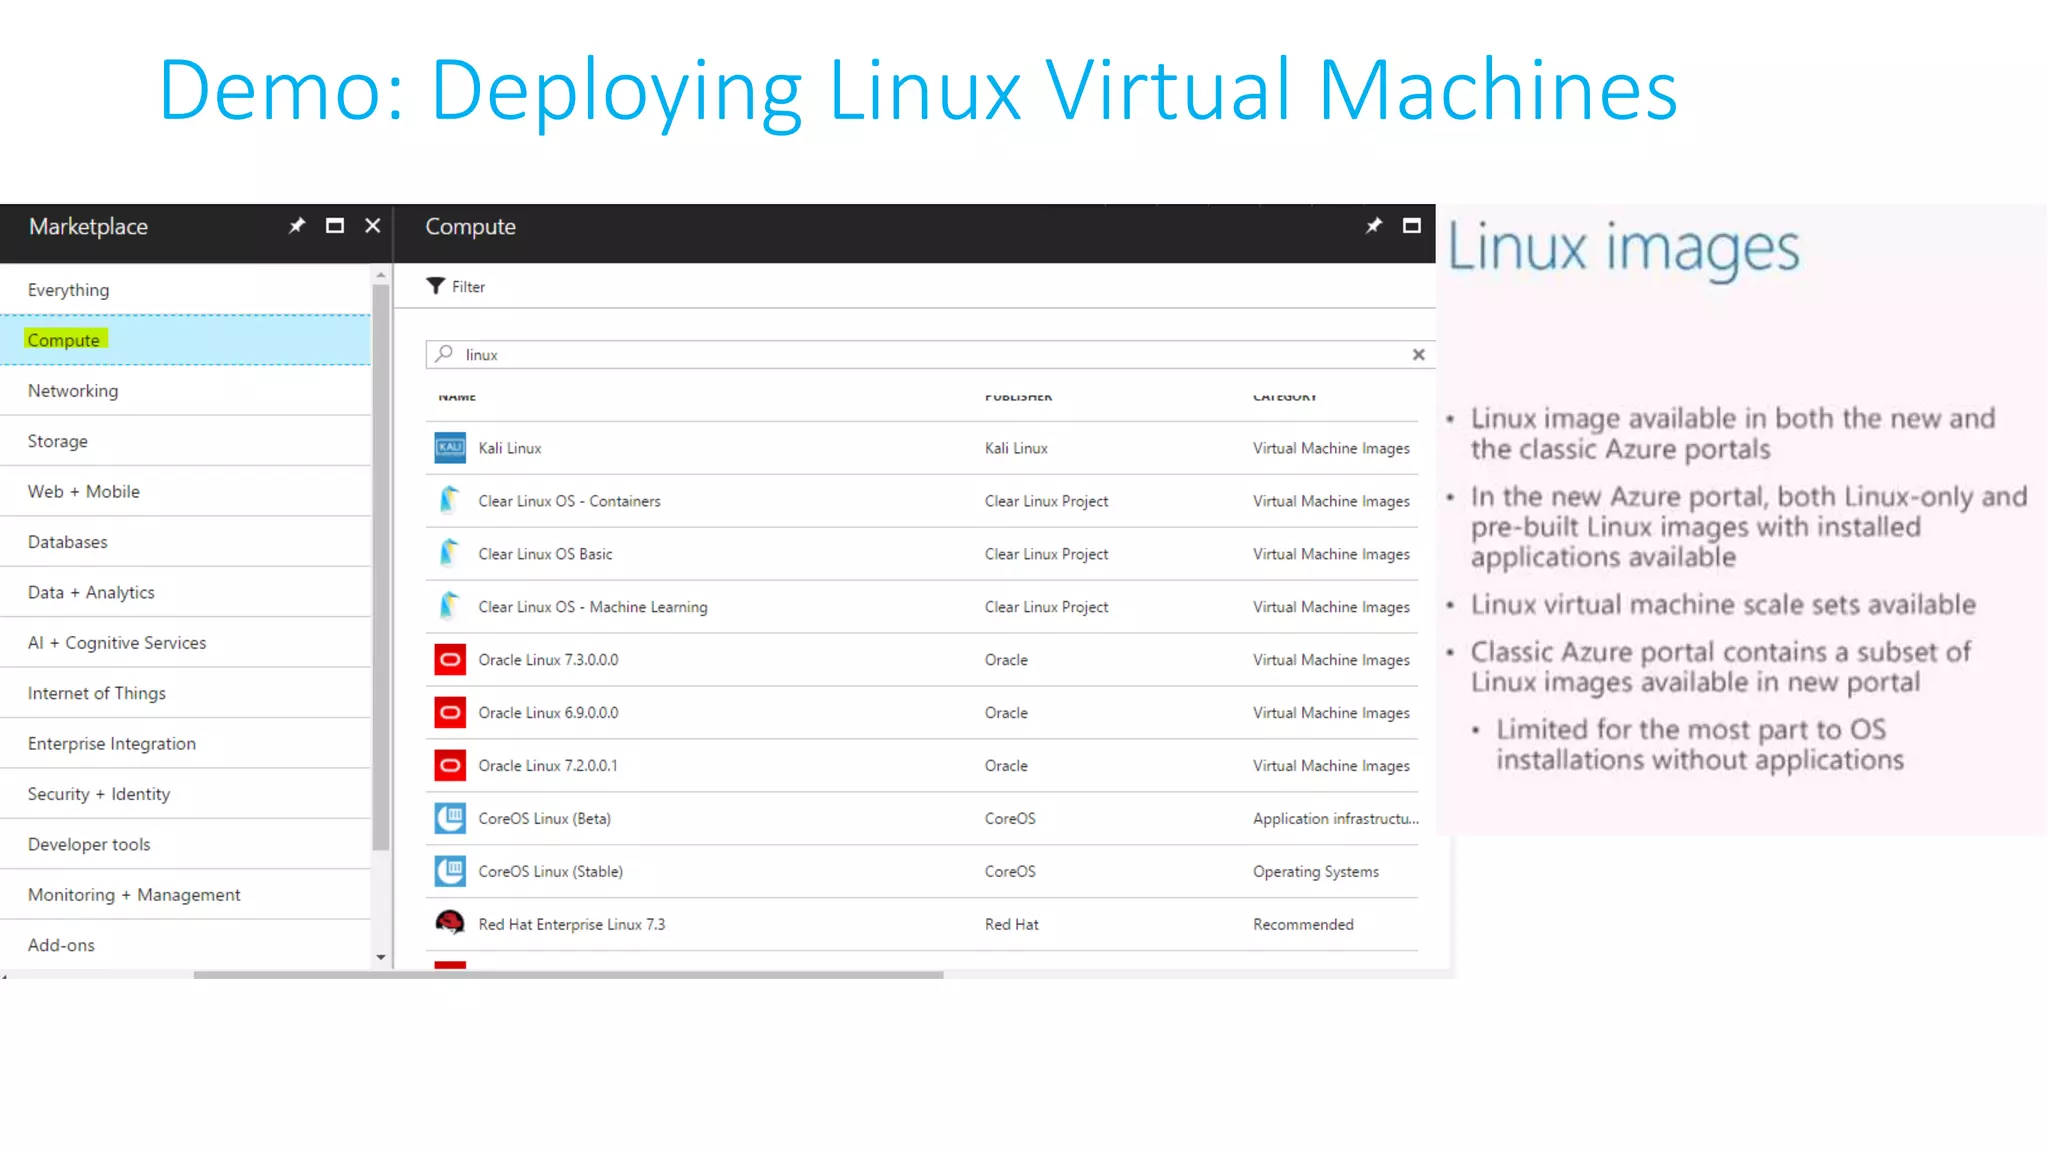Maximize the Compute blade
Viewport: 2048px width, 1152px height.
1412,226
